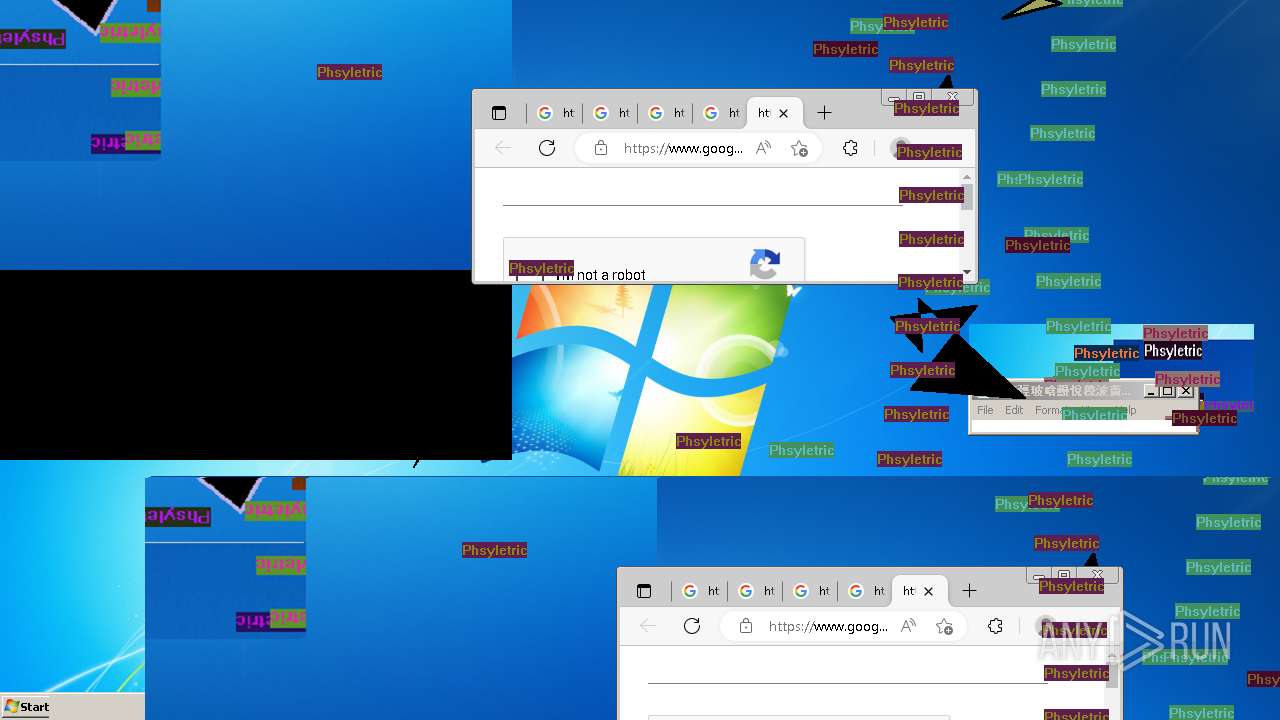Refresh the page in upper Edge window
1280x720 pixels.
point(547,148)
